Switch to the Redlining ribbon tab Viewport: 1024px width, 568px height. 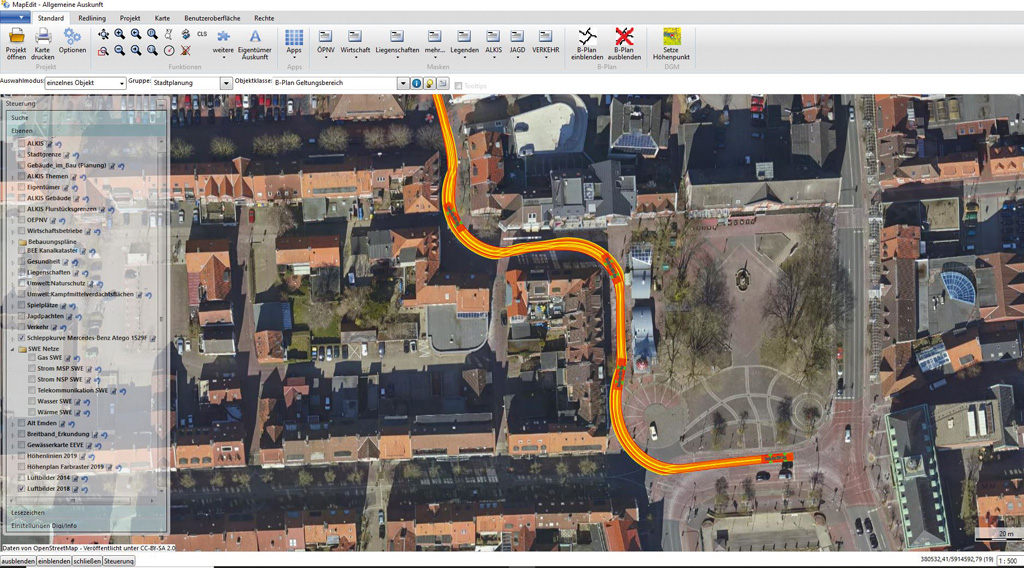pos(92,18)
